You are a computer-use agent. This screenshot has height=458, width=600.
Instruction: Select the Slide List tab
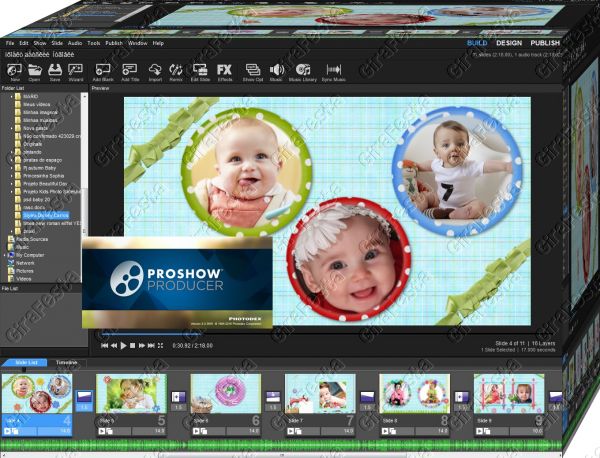click(26, 362)
